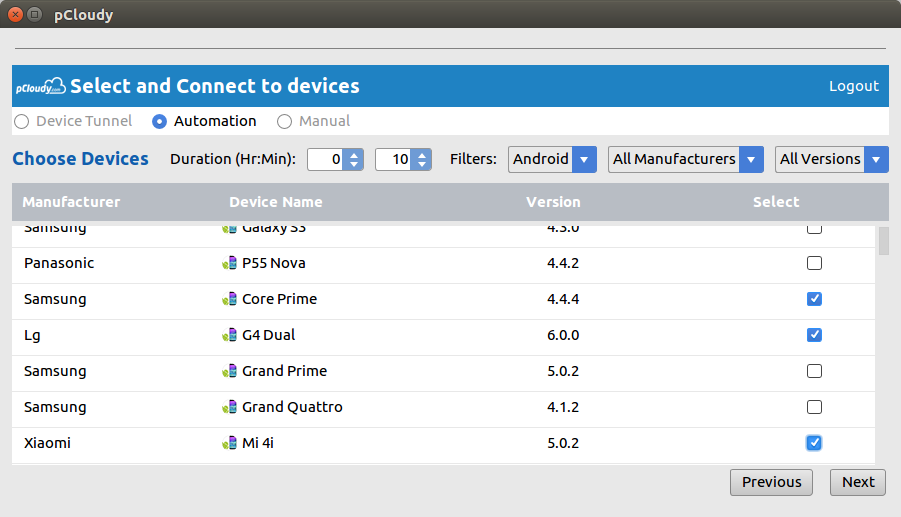Uncheck the Xiaomi Mi 4i checkbox
The width and height of the screenshot is (901, 517).
pos(814,443)
